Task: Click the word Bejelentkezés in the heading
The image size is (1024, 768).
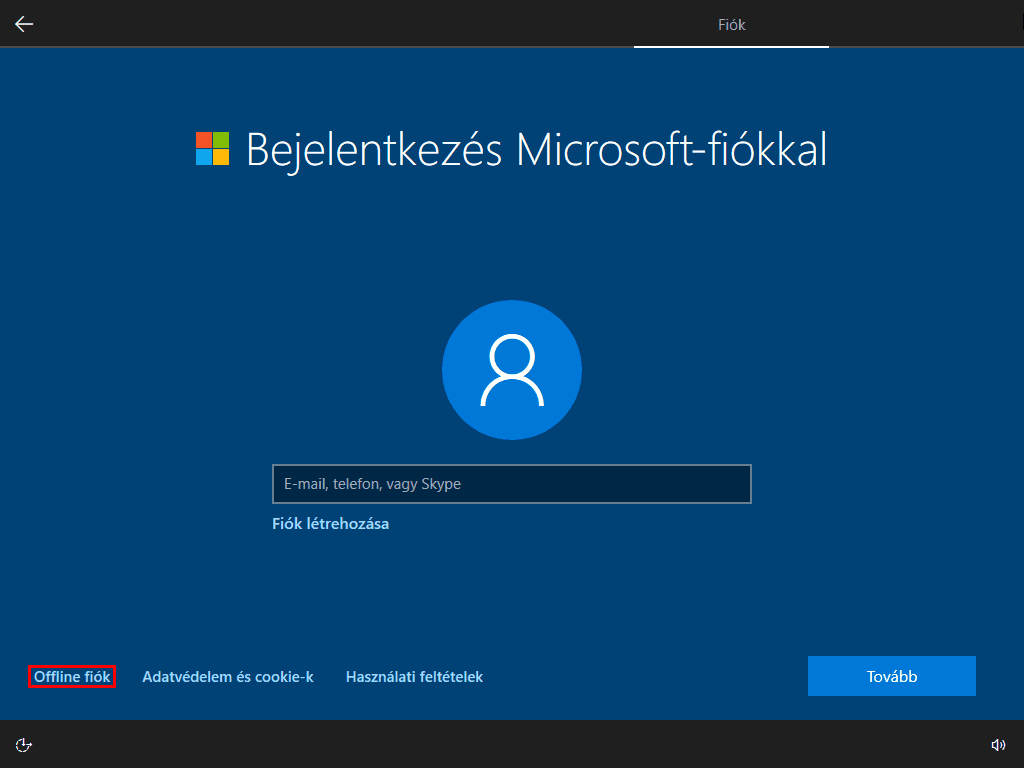Action: 375,150
